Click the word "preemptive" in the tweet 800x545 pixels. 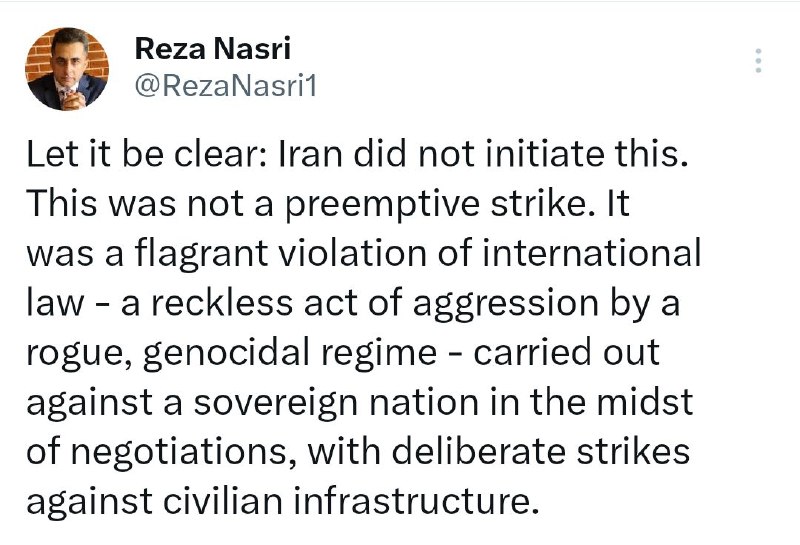pyautogui.click(x=382, y=205)
